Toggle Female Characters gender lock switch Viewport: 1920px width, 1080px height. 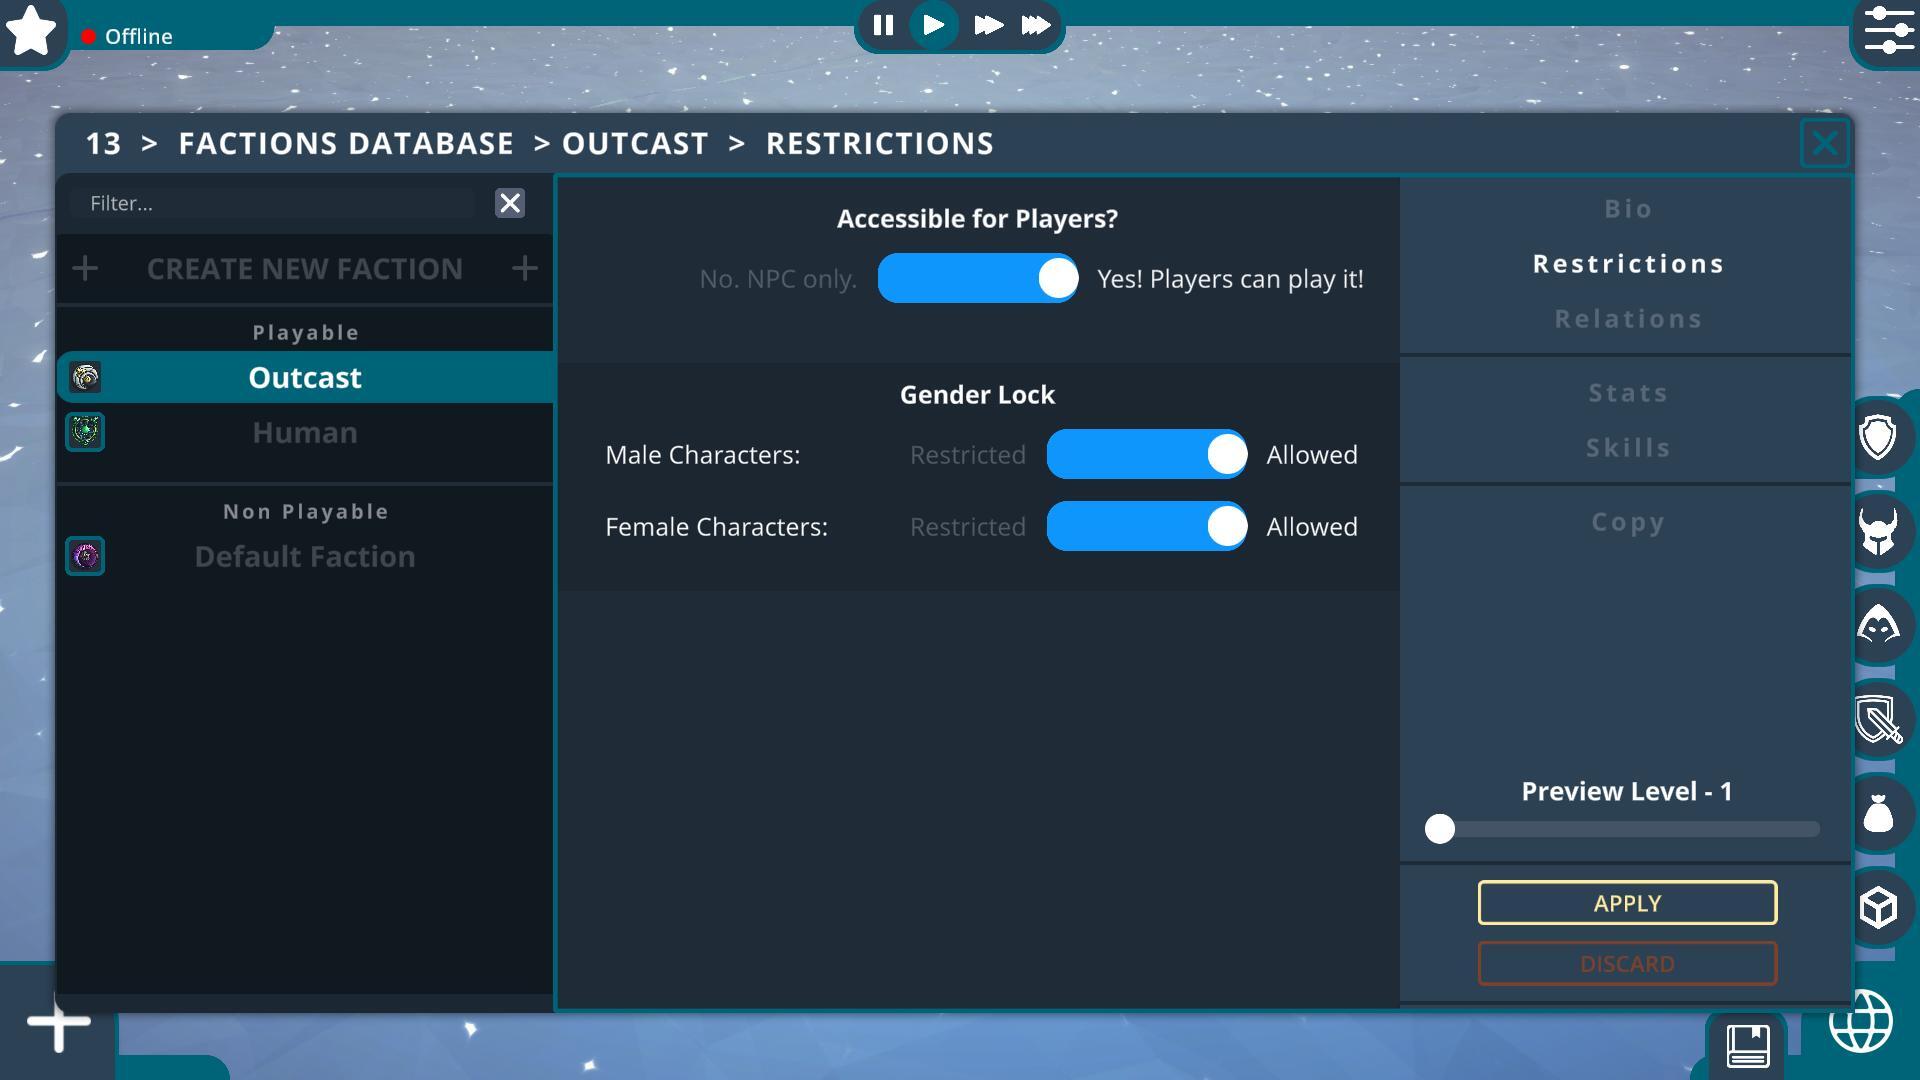pyautogui.click(x=1147, y=526)
